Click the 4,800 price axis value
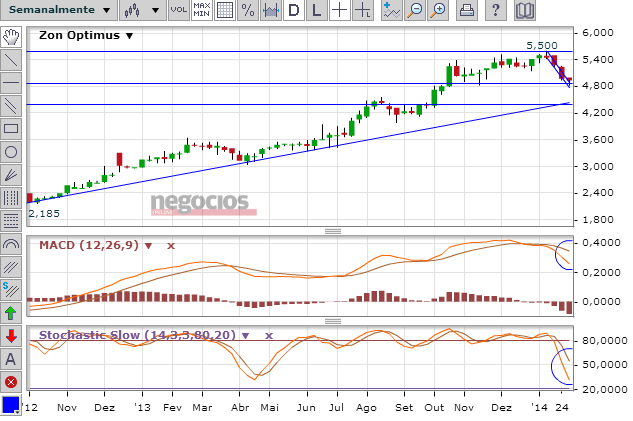Screen dimensions: 633x421 (x=597, y=86)
